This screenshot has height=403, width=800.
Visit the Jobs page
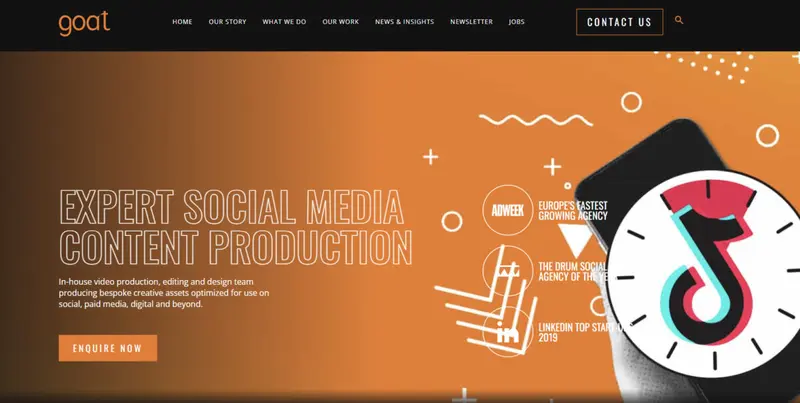pyautogui.click(x=516, y=22)
